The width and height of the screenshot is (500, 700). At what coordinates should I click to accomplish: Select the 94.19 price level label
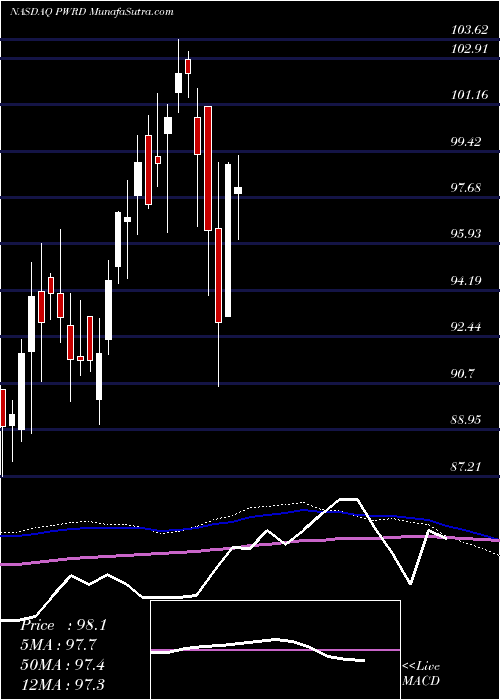click(x=466, y=281)
